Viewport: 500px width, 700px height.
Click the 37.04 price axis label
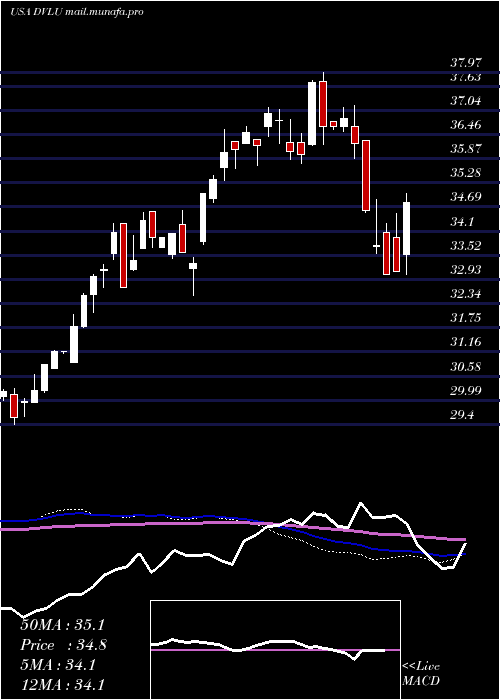tap(465, 101)
